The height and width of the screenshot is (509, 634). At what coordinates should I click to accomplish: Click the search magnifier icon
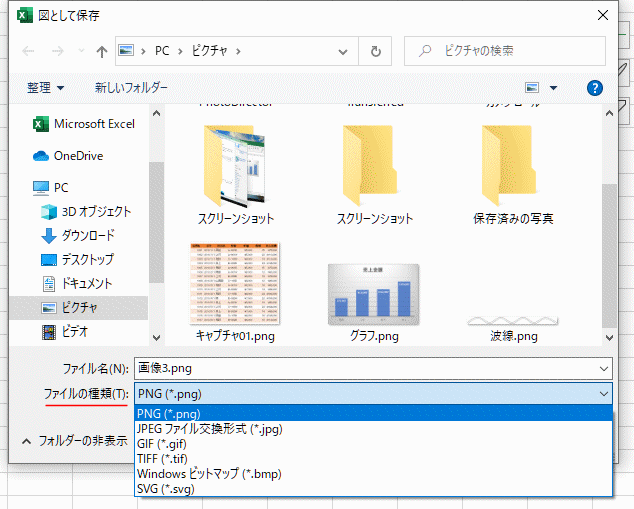coord(425,51)
